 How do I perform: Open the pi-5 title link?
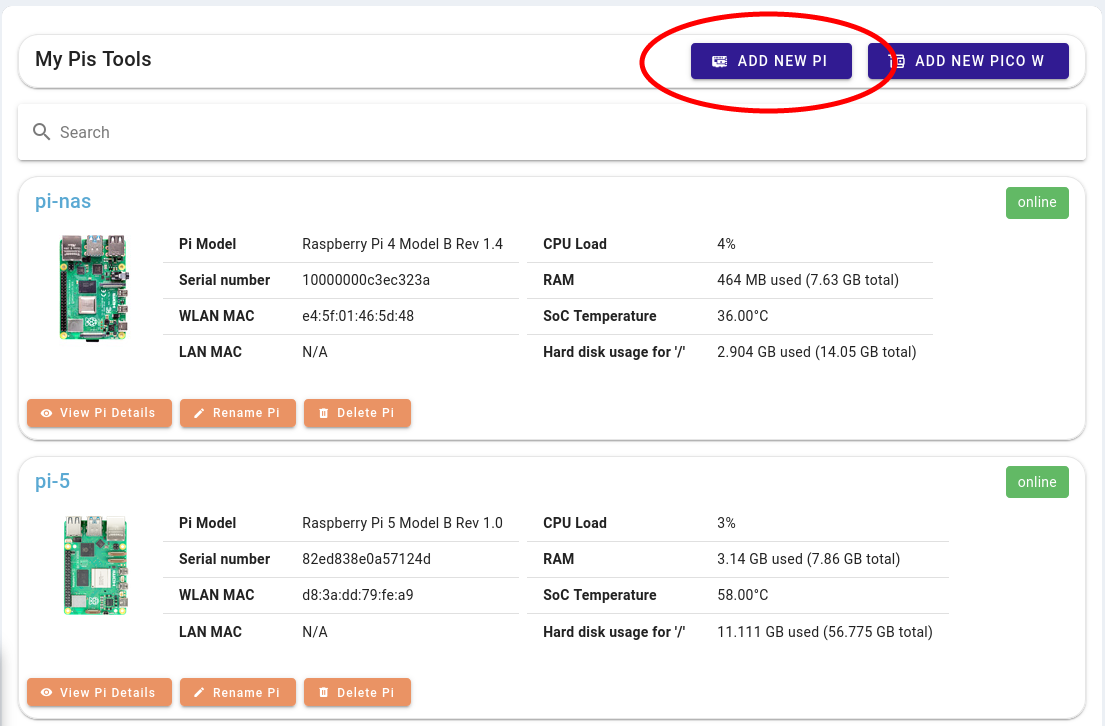click(52, 481)
